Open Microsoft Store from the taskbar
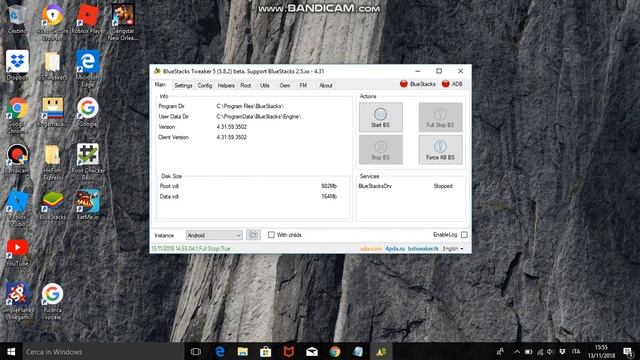Viewport: 640px width, 360px height. [266, 351]
